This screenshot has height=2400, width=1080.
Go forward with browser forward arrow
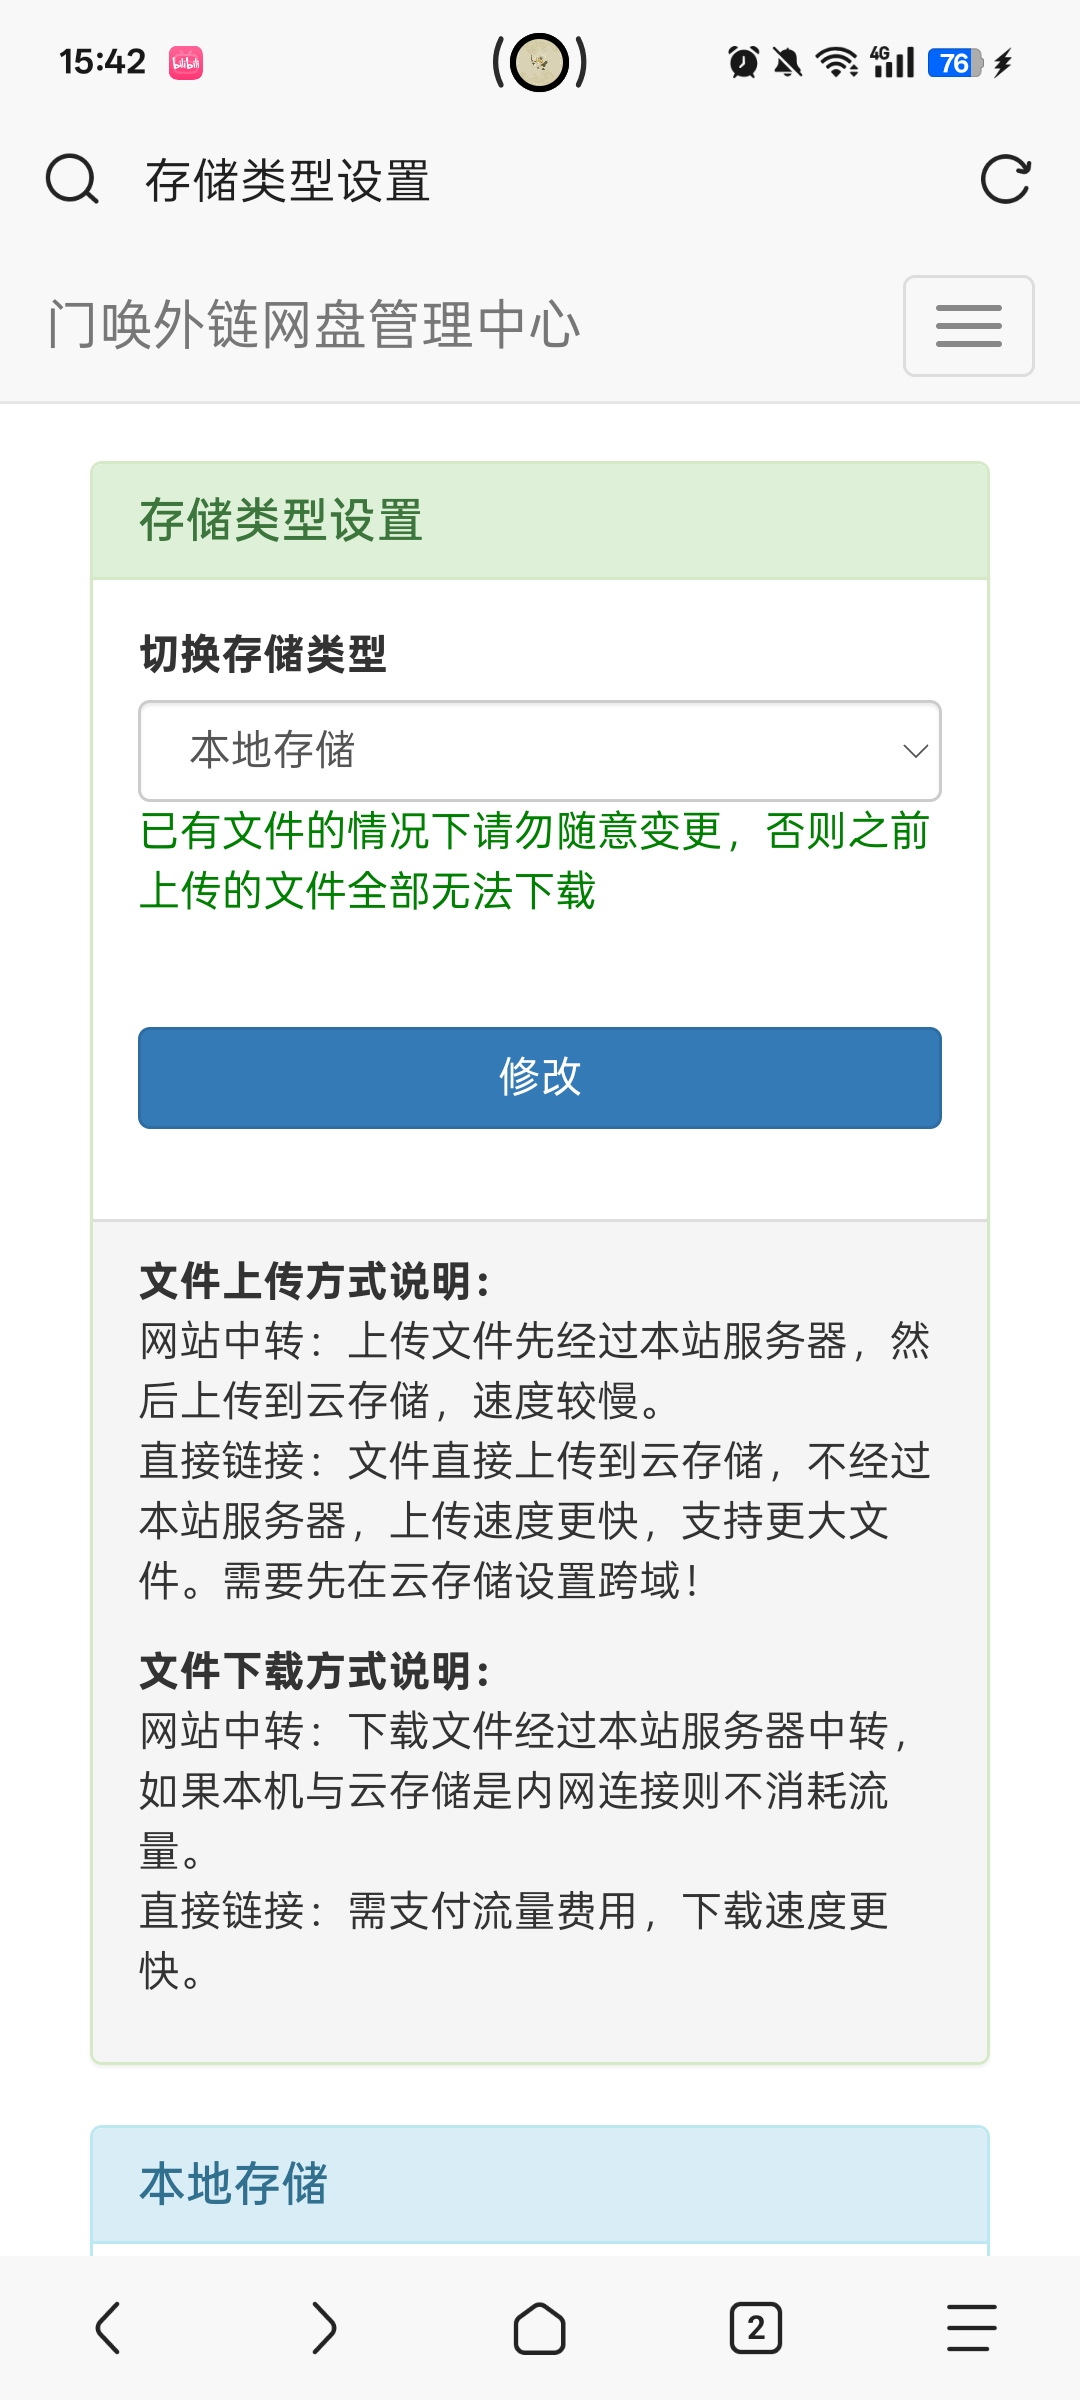(324, 2328)
